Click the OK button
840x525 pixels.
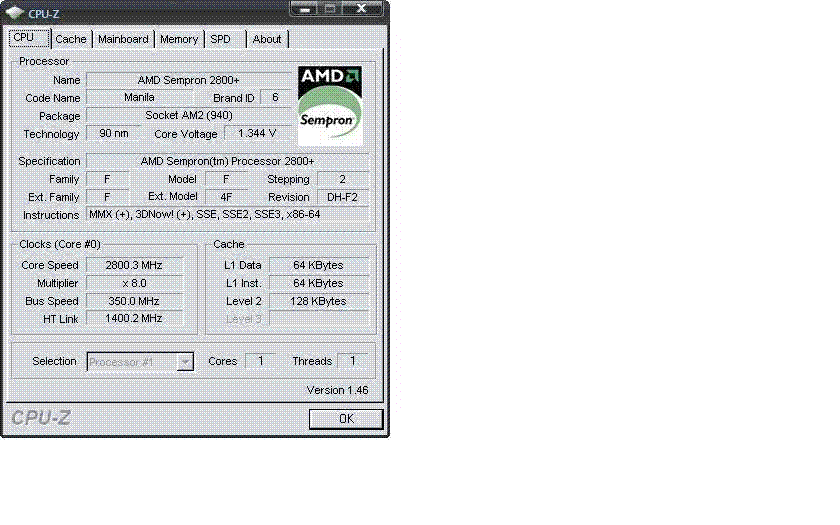[x=346, y=418]
